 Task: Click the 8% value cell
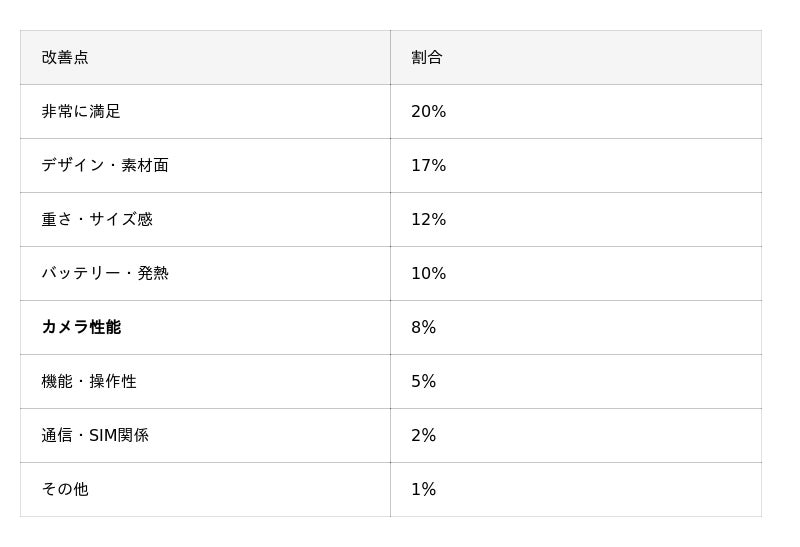click(424, 328)
